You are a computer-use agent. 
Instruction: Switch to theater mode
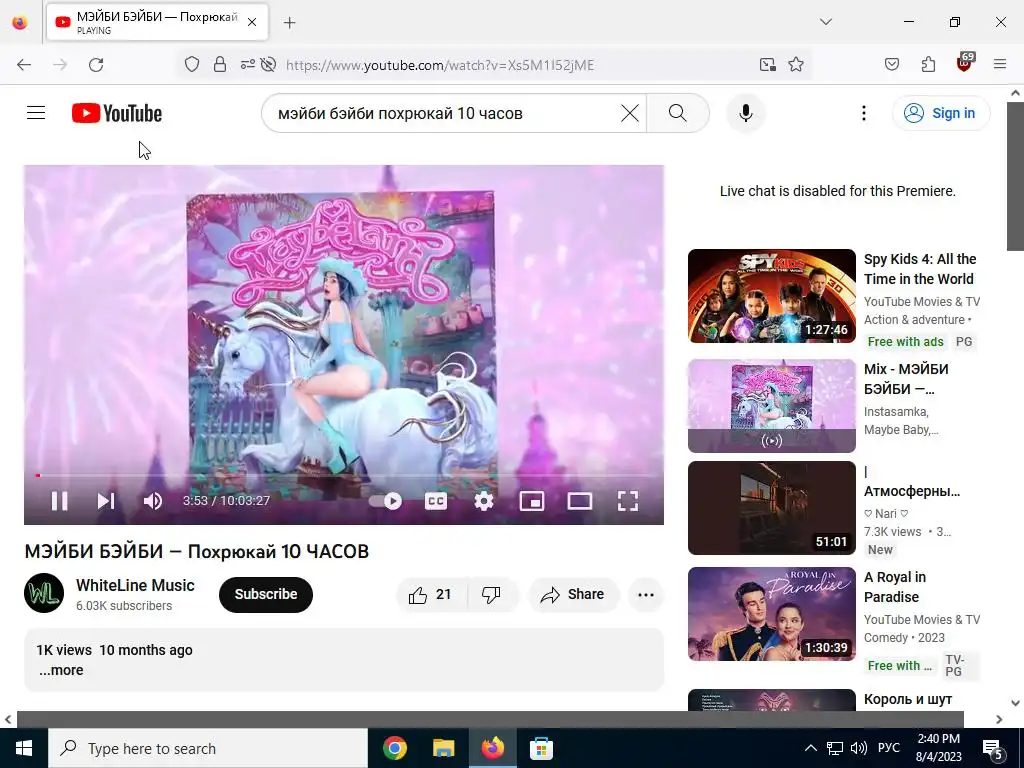tap(579, 501)
